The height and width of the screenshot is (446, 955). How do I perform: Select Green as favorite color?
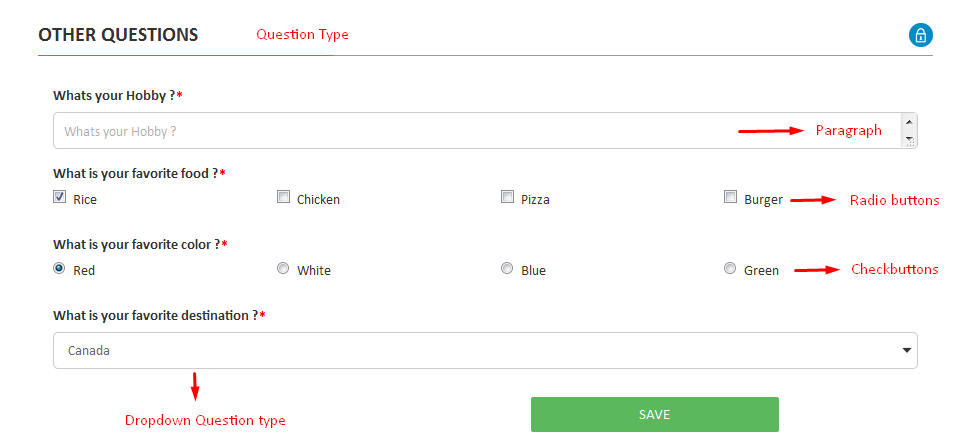[731, 269]
